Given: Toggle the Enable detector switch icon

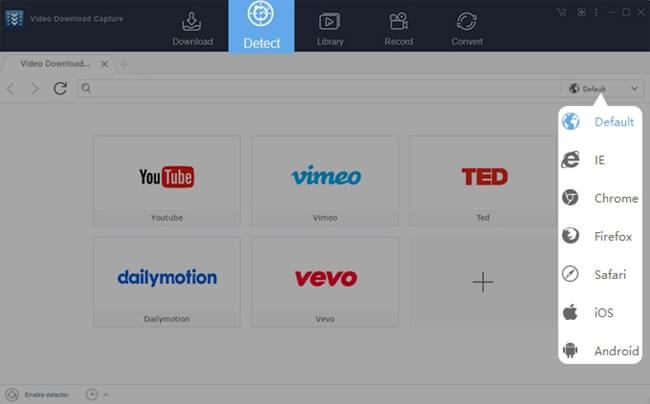Looking at the screenshot, I should click(x=12, y=394).
